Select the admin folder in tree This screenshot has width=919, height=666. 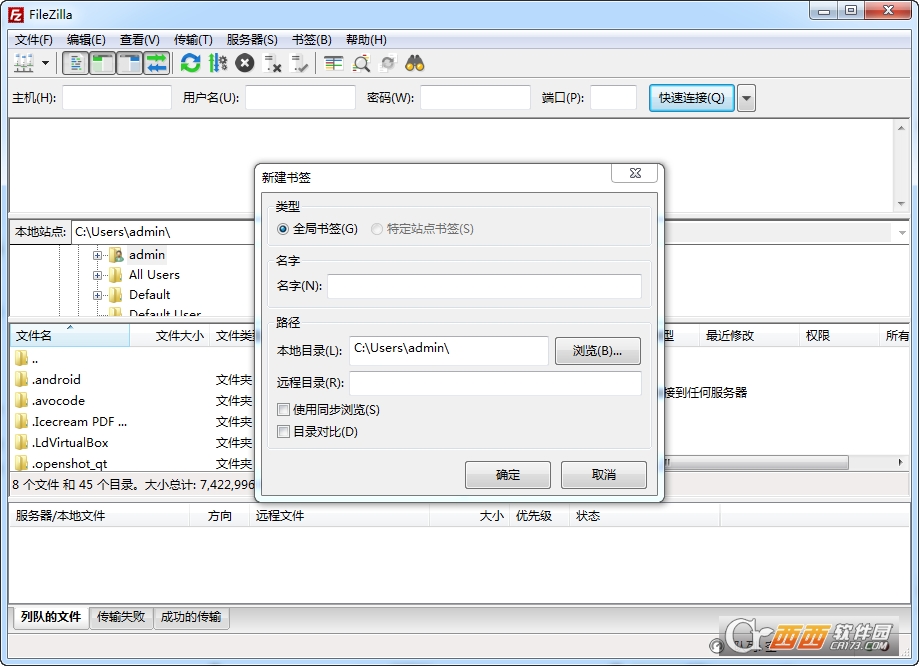[x=147, y=254]
